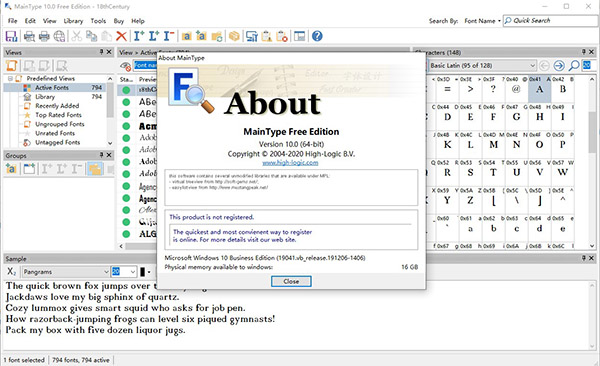Click the Save icon in toolbar

click(x=11, y=36)
